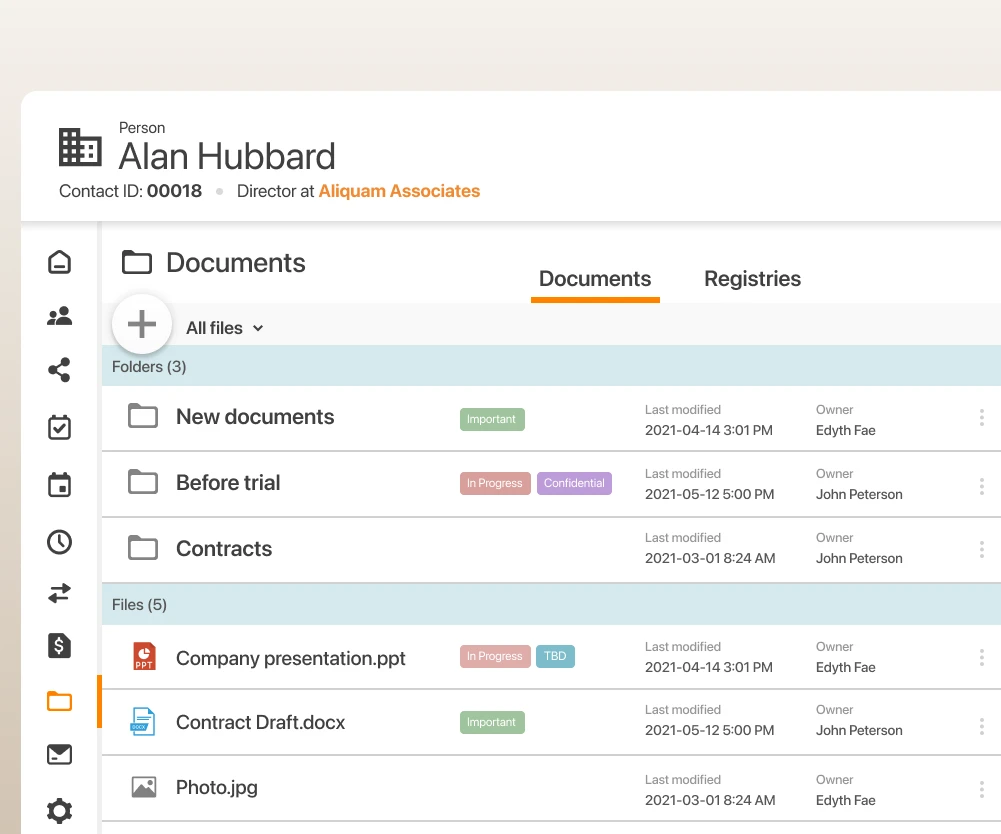Click the Confidential tag on Before trial
Screen dimensions: 1001x834
point(575,483)
